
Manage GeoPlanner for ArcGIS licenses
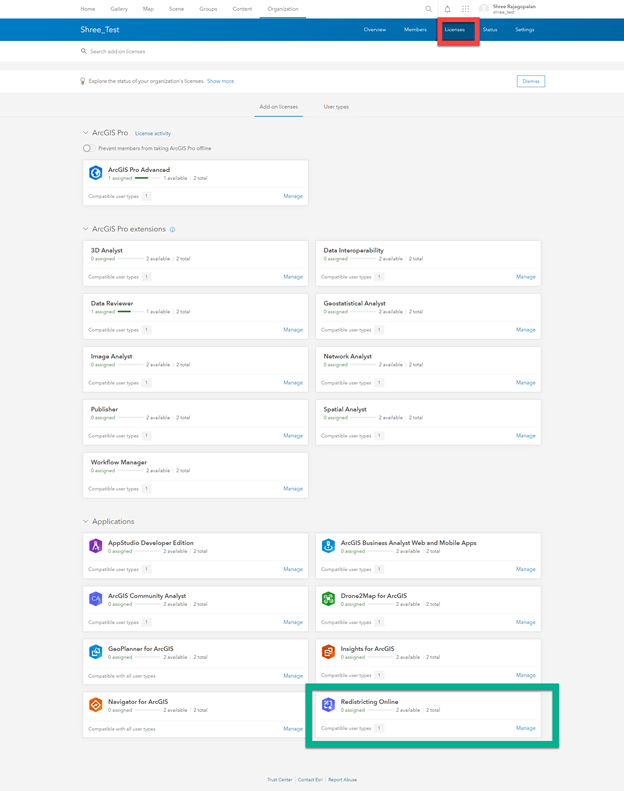[293, 676]
